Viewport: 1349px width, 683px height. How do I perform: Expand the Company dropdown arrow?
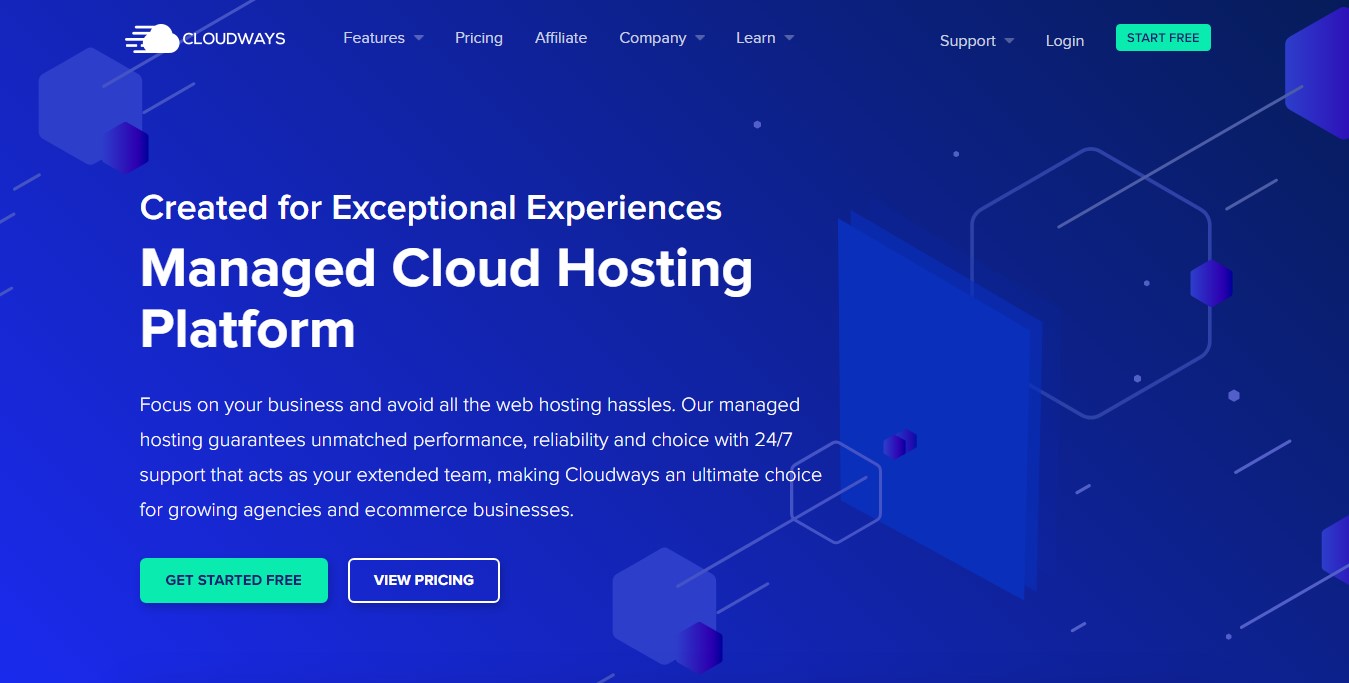[x=700, y=38]
